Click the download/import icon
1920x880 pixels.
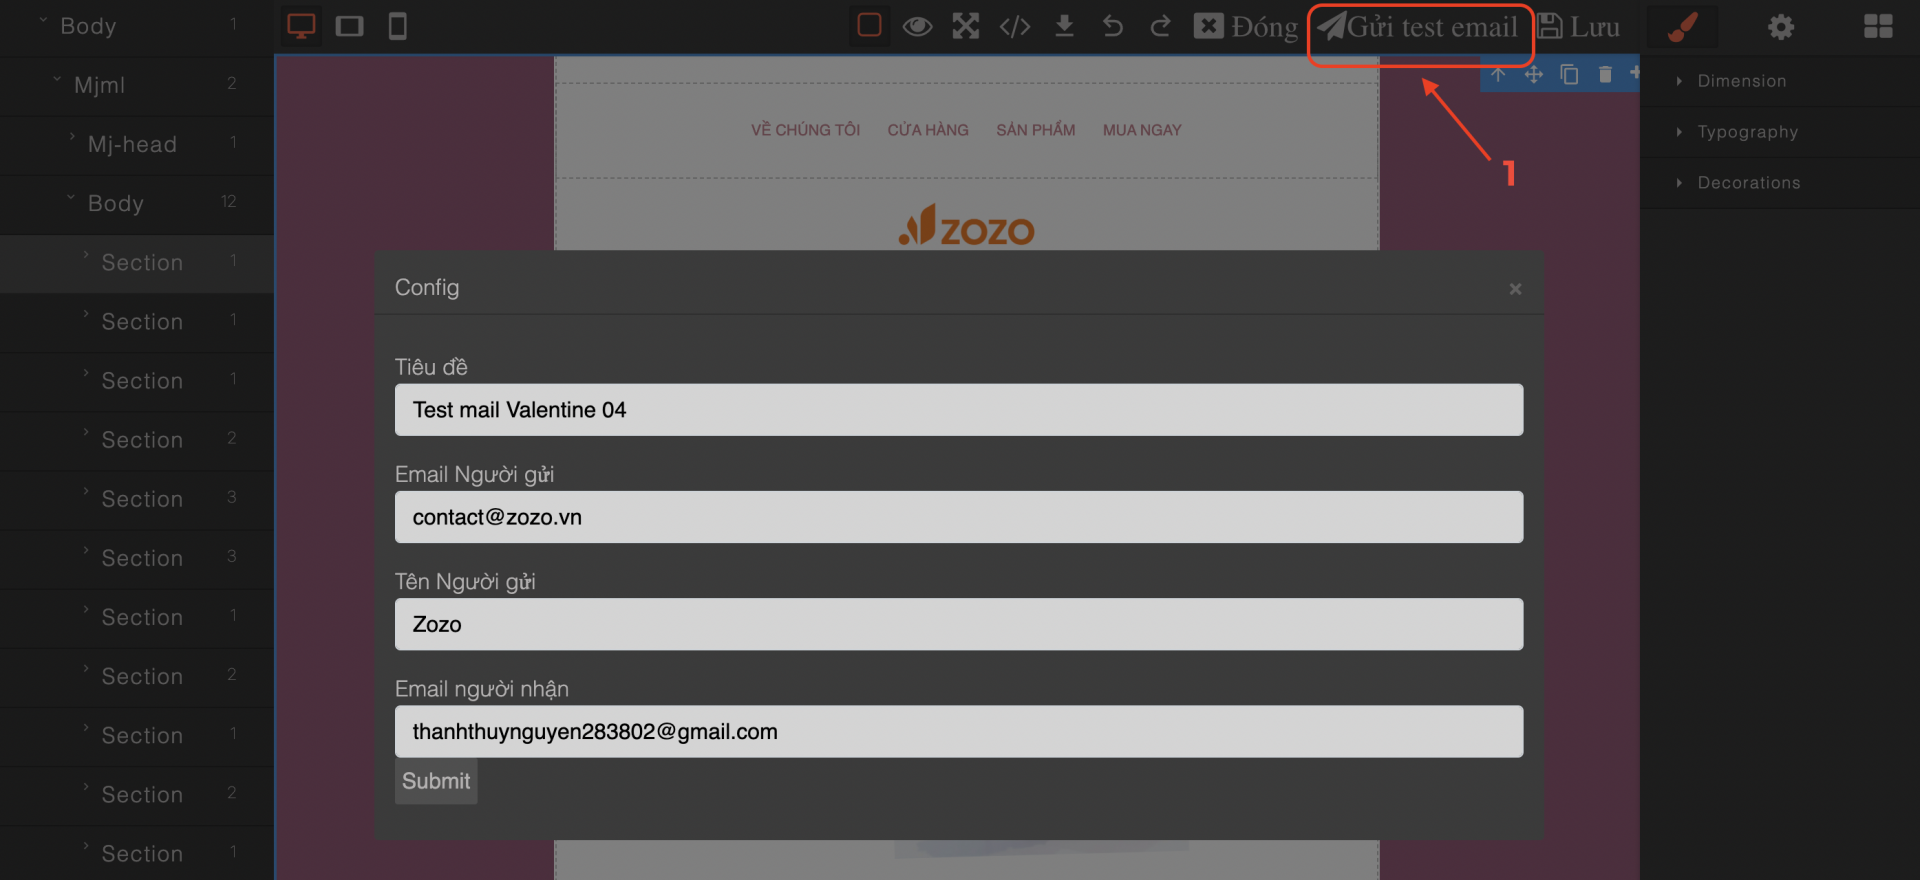click(x=1064, y=26)
